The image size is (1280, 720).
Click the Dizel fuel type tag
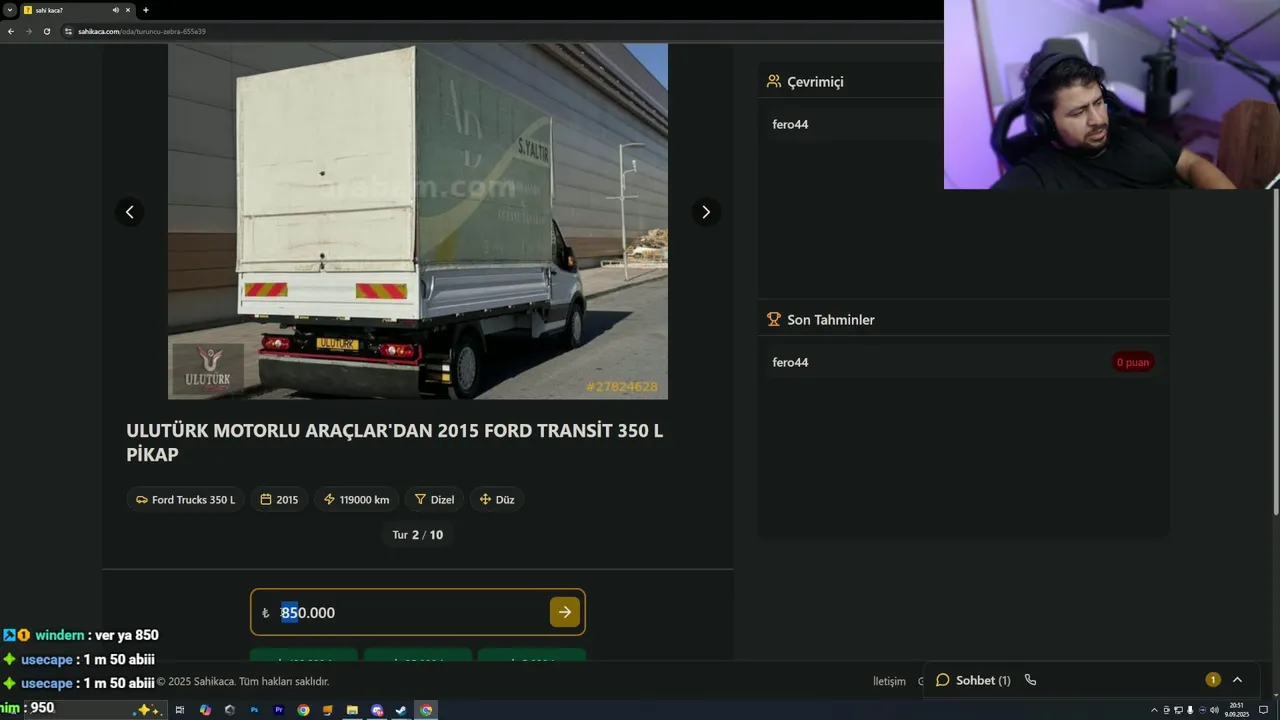pos(435,499)
